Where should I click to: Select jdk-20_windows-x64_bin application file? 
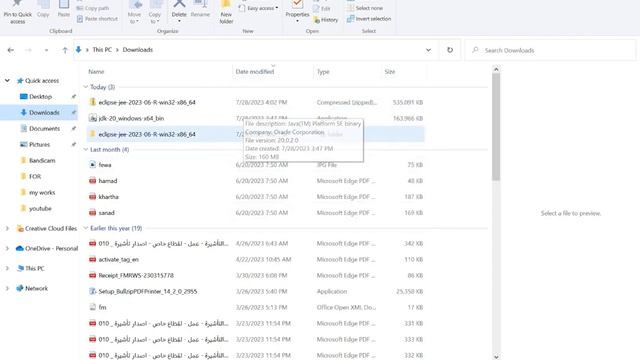pos(256,118)
